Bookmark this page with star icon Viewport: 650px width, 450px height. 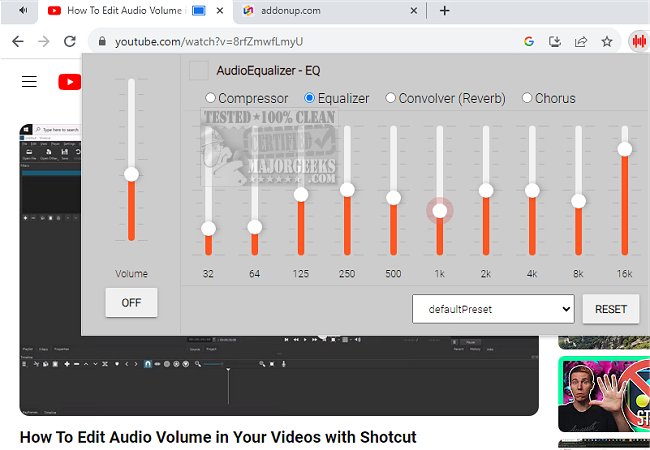pos(607,42)
